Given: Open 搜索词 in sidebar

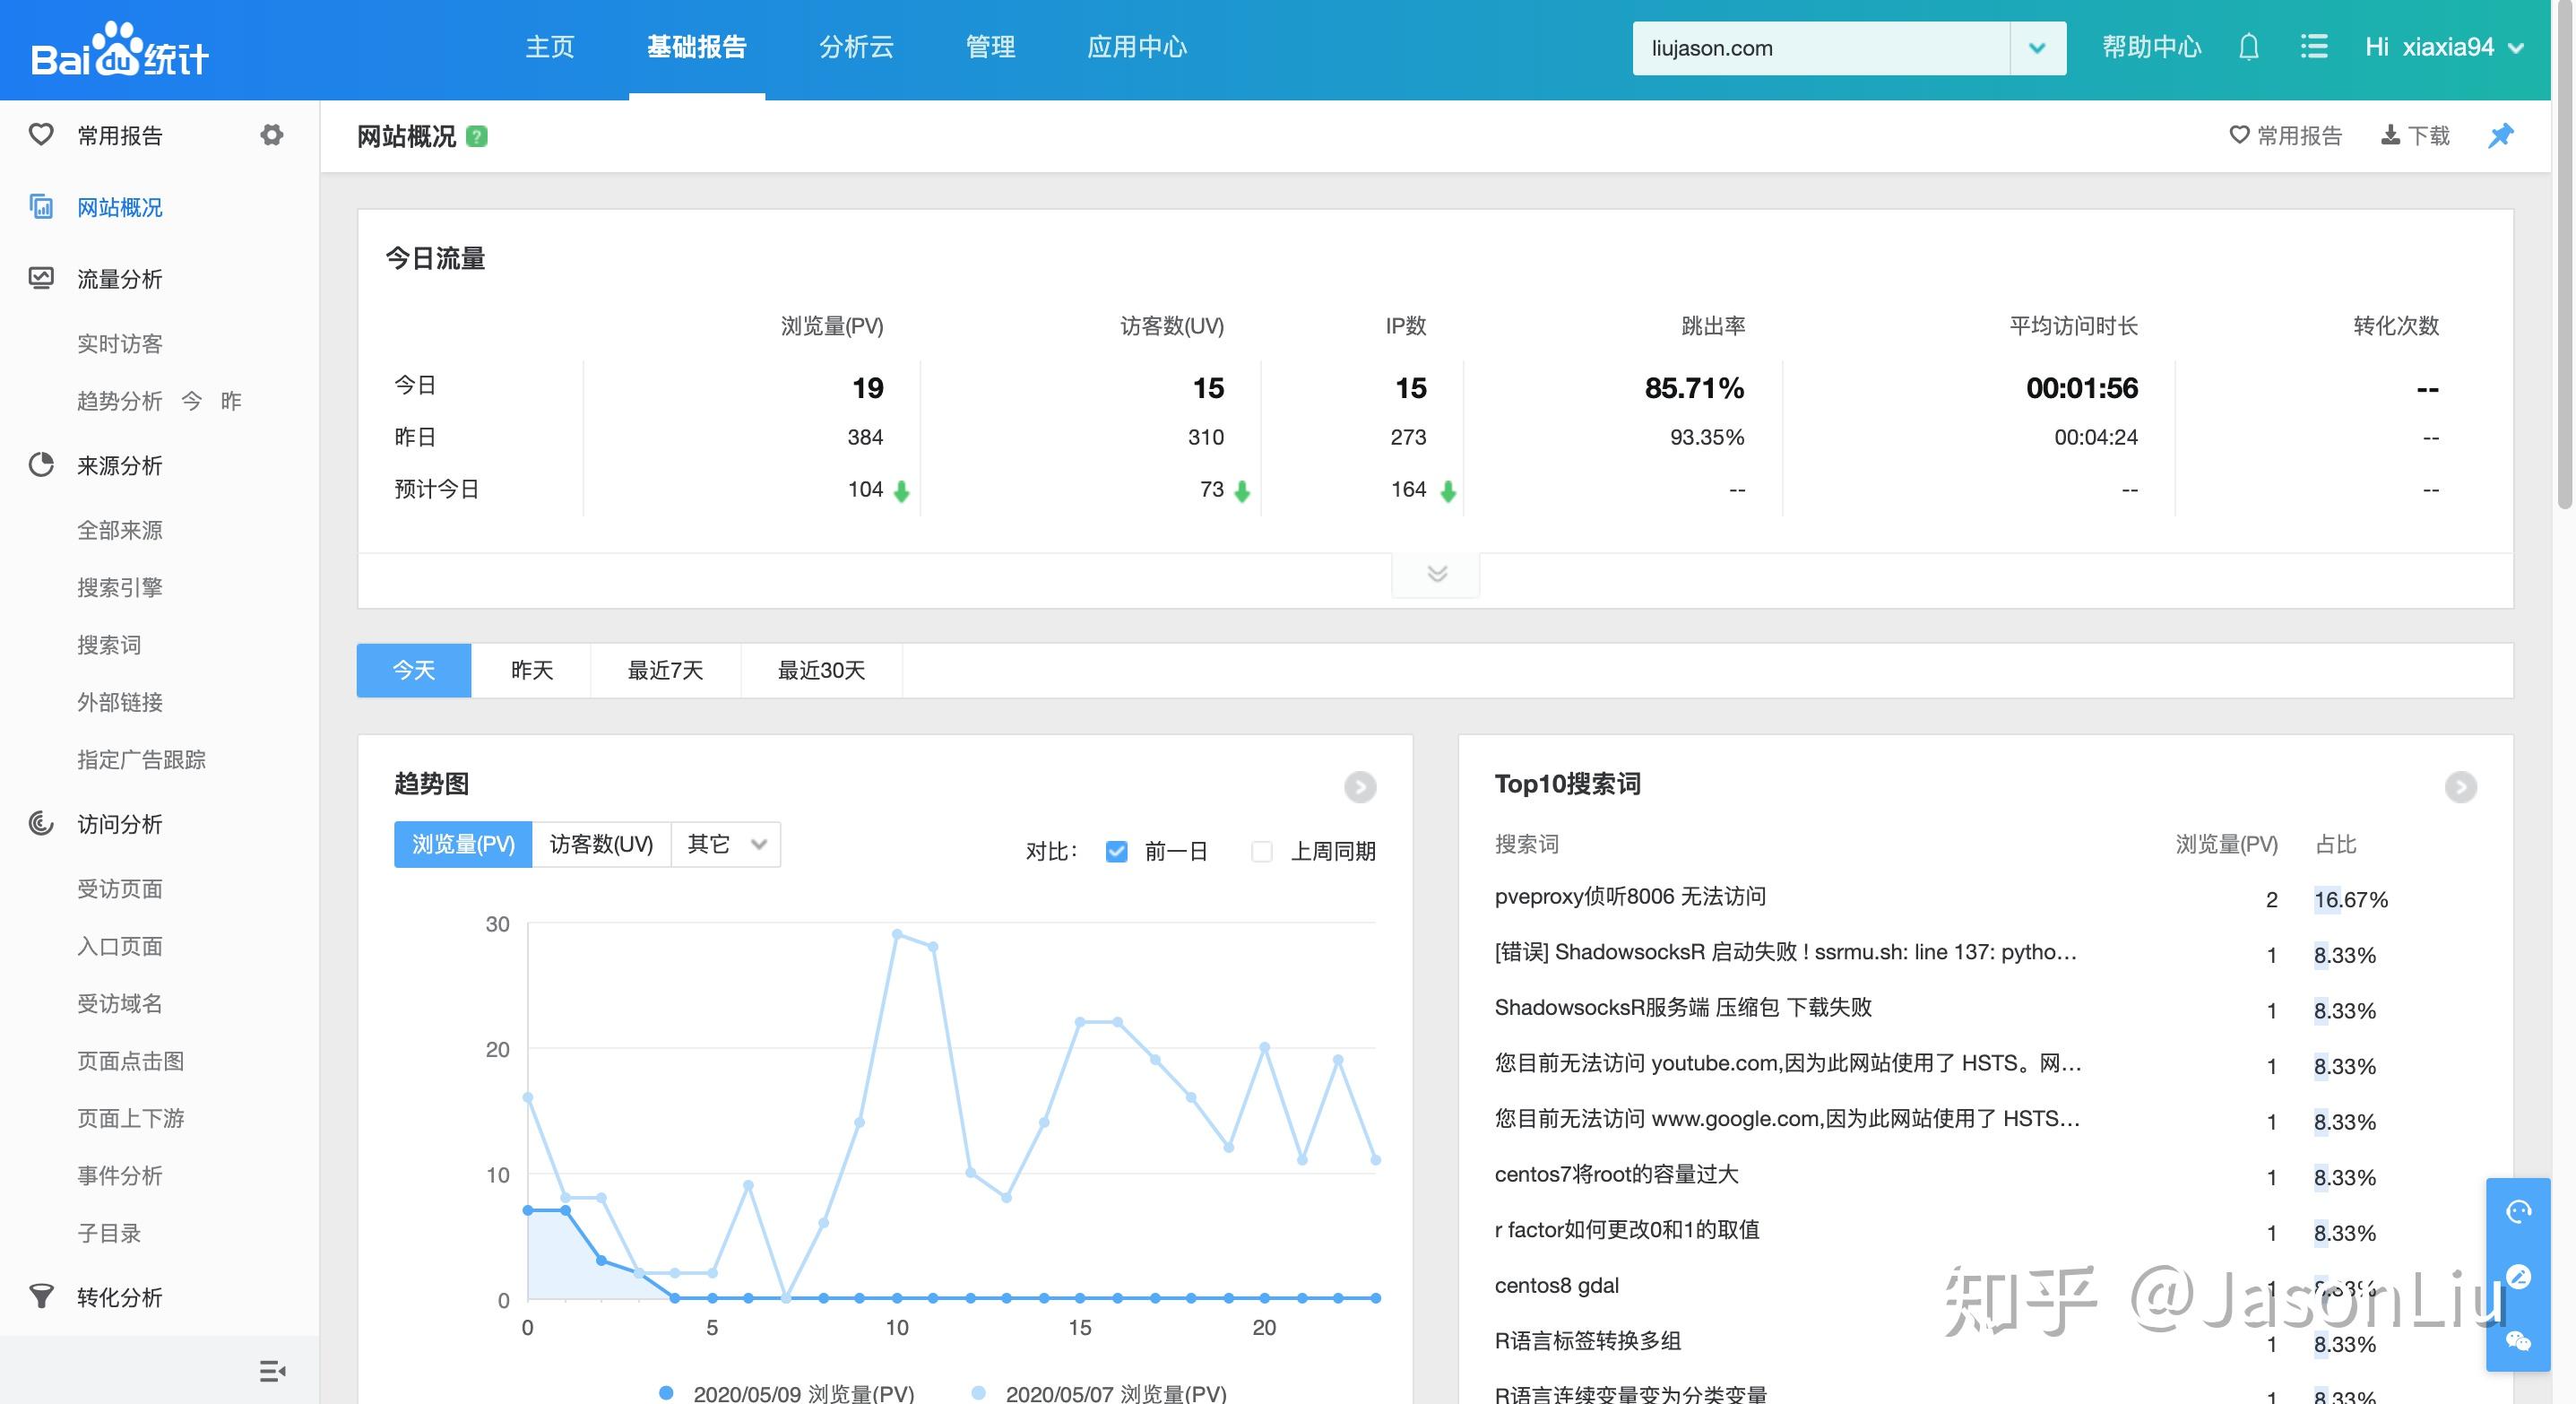Looking at the screenshot, I should pos(109,645).
